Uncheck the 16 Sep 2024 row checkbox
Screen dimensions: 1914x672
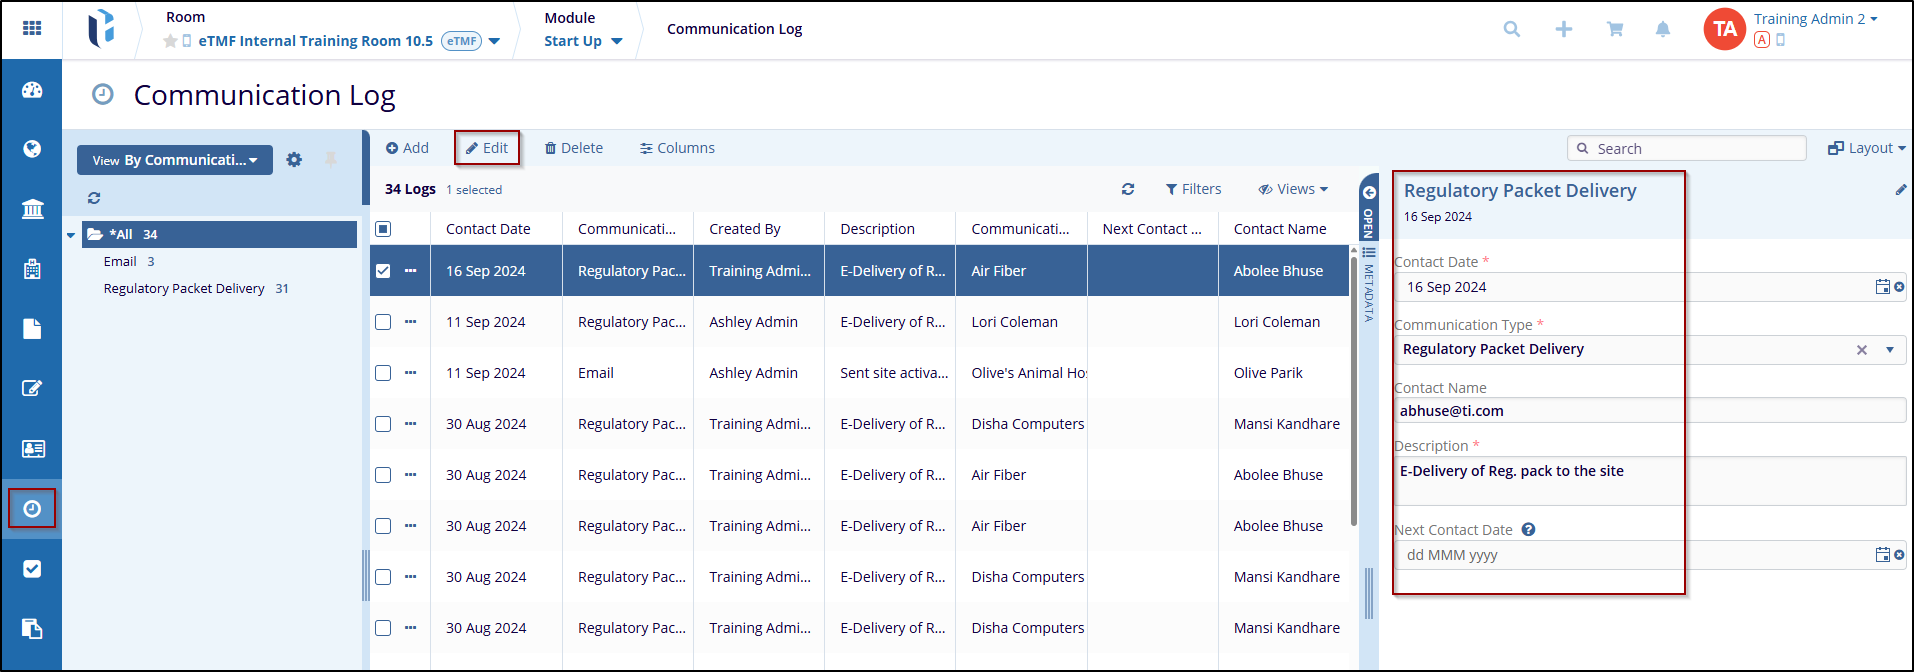[383, 271]
